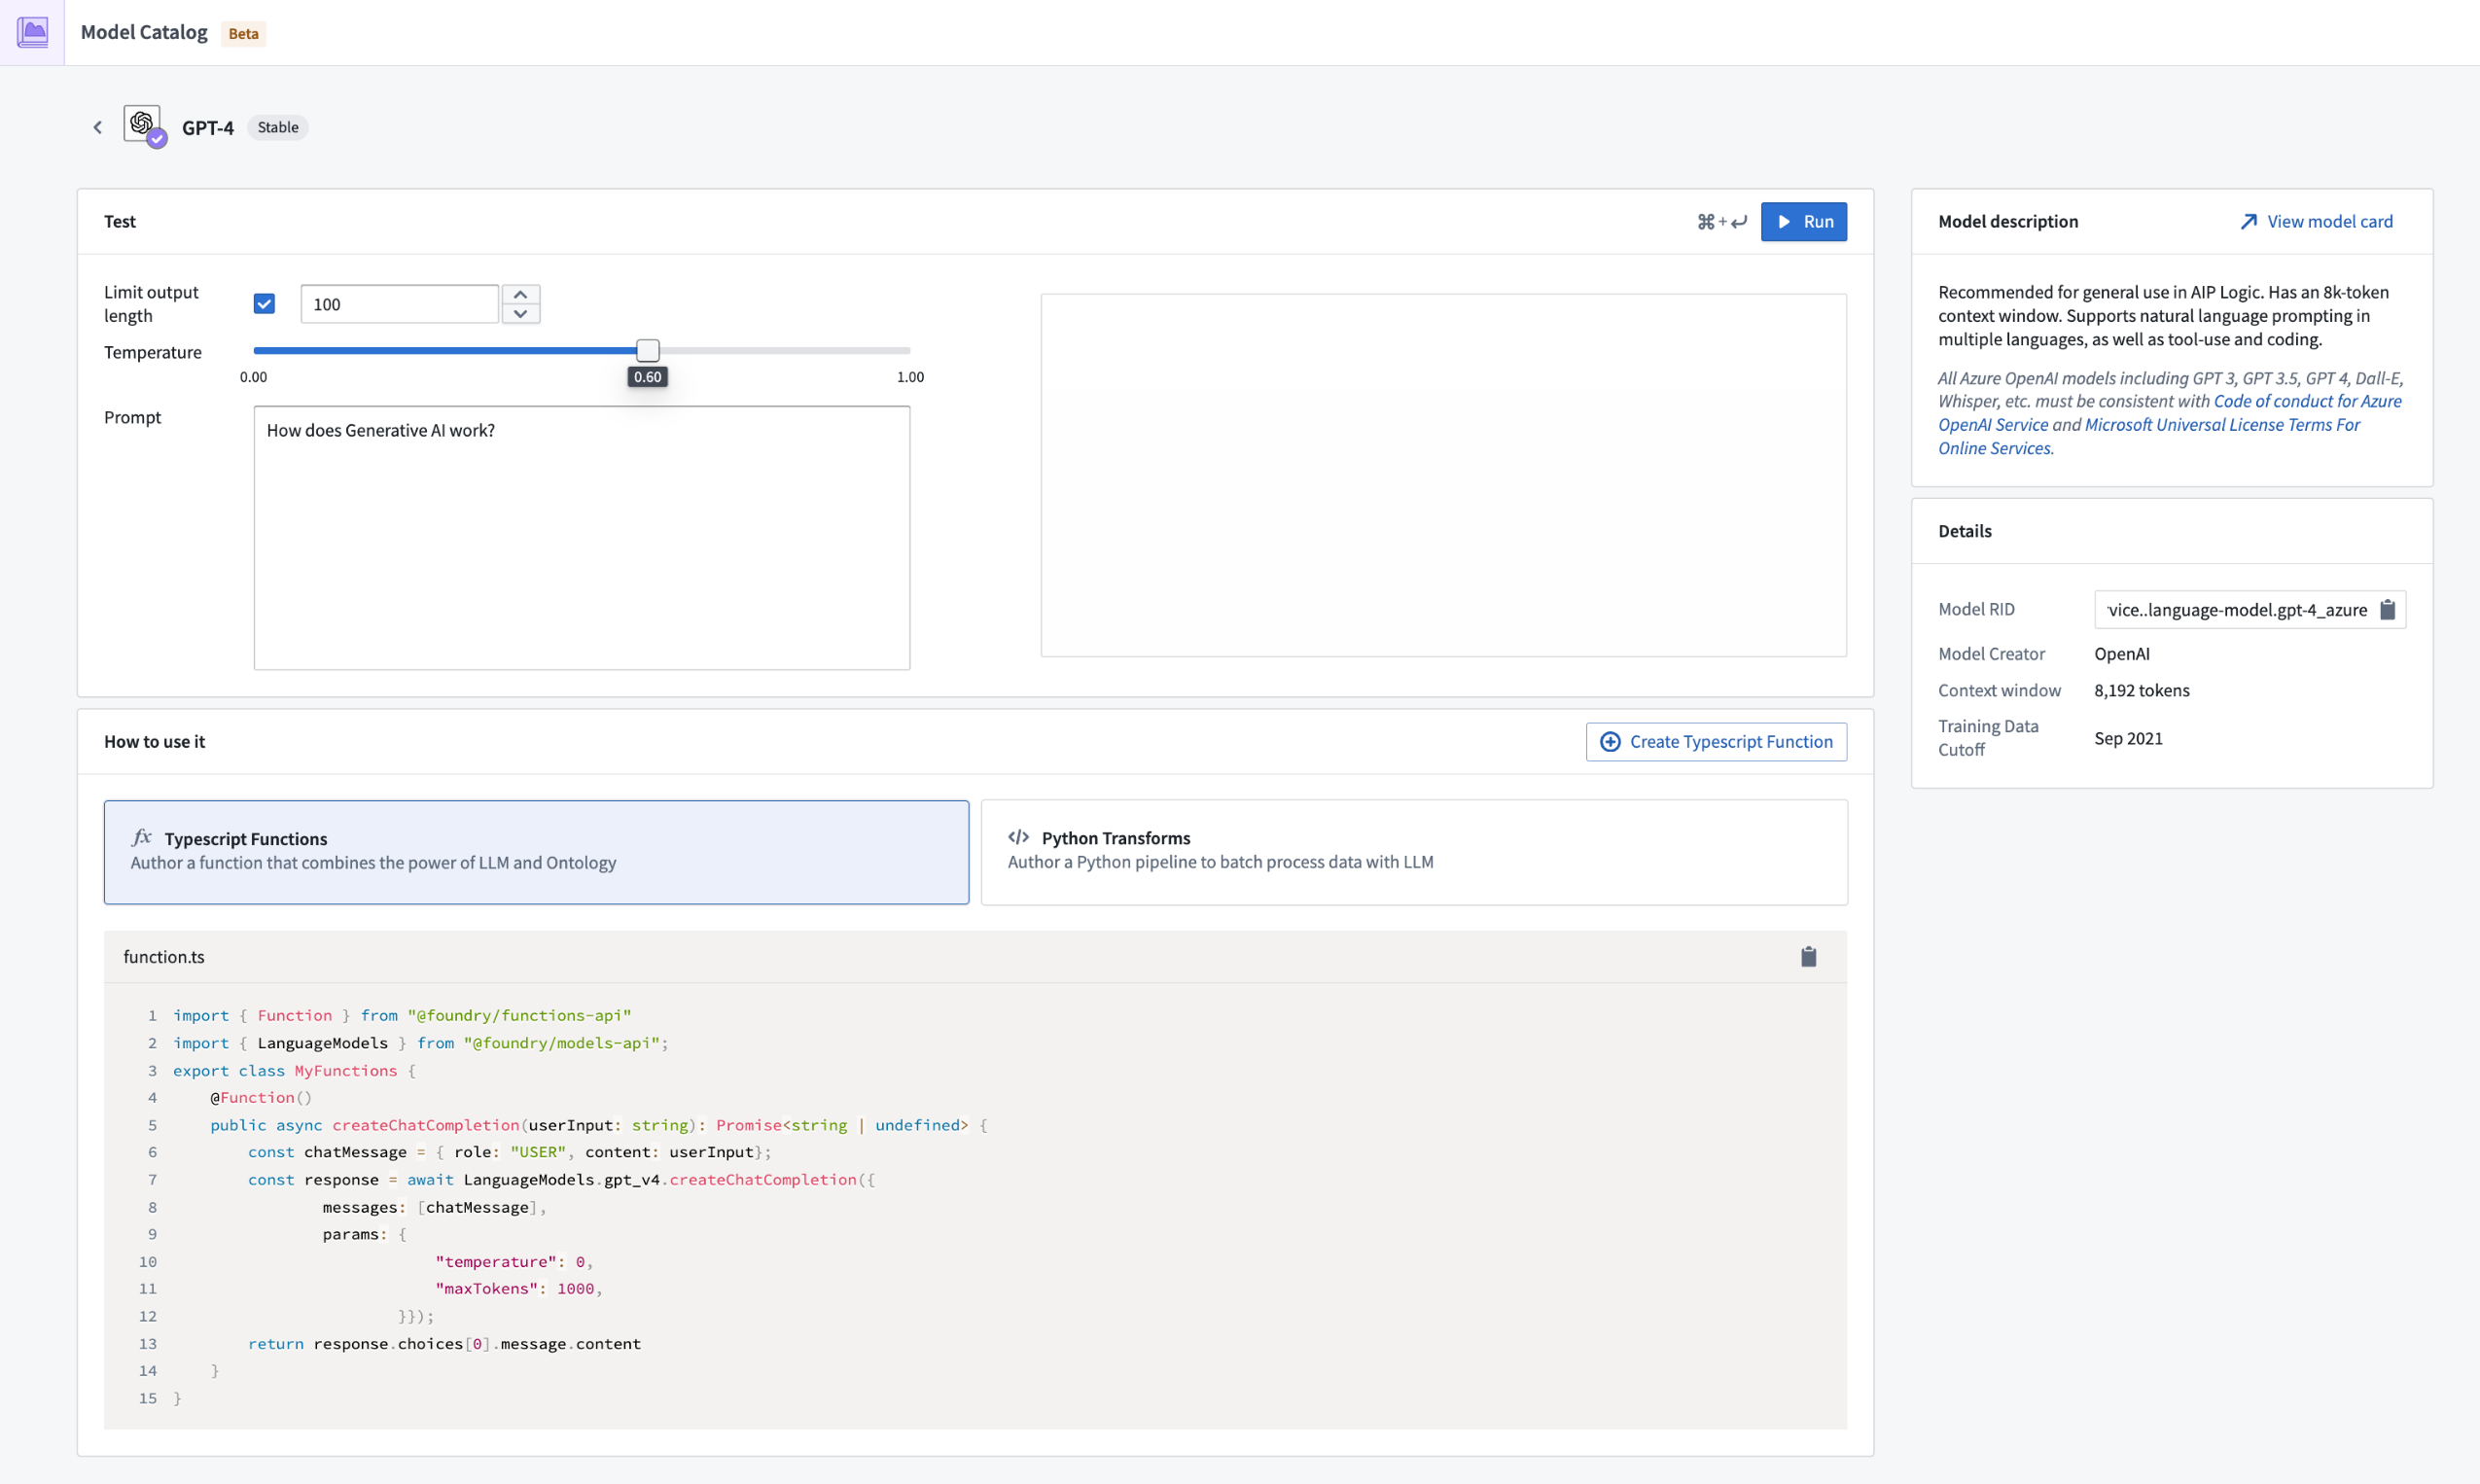
Task: Select the '8,192 tokens' context window value
Action: (2141, 690)
